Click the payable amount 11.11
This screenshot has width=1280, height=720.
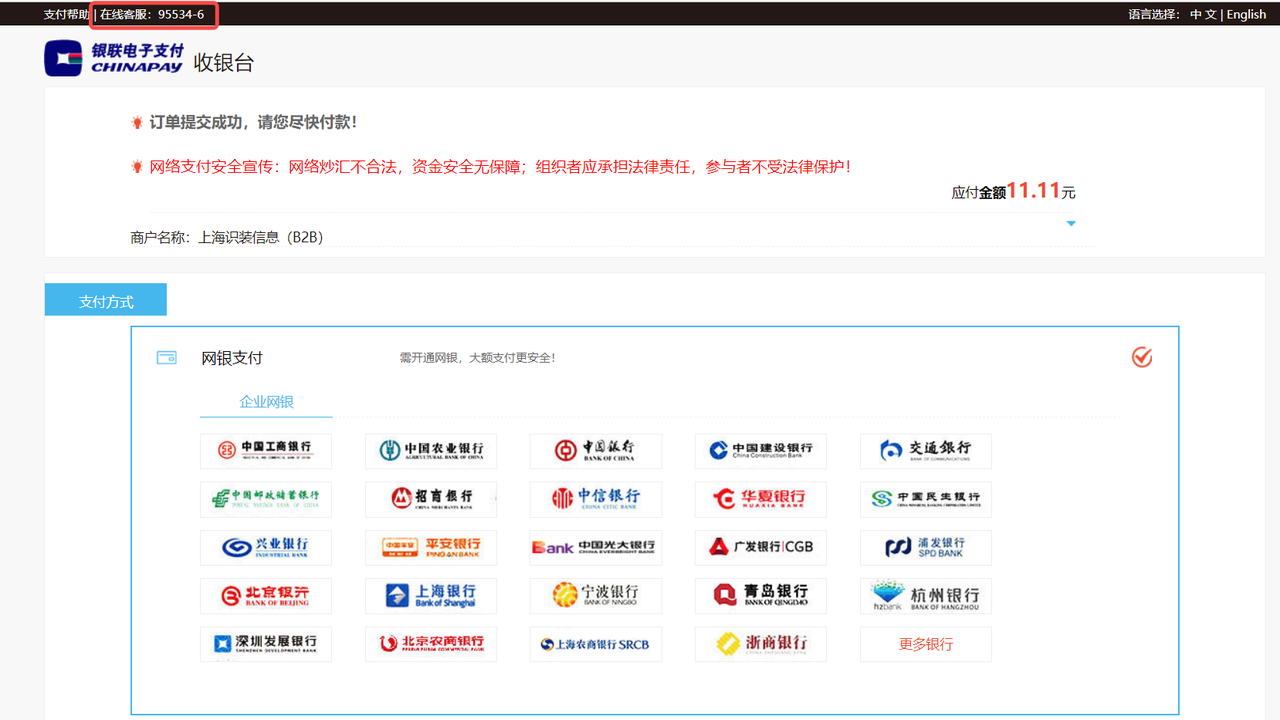tap(1033, 190)
